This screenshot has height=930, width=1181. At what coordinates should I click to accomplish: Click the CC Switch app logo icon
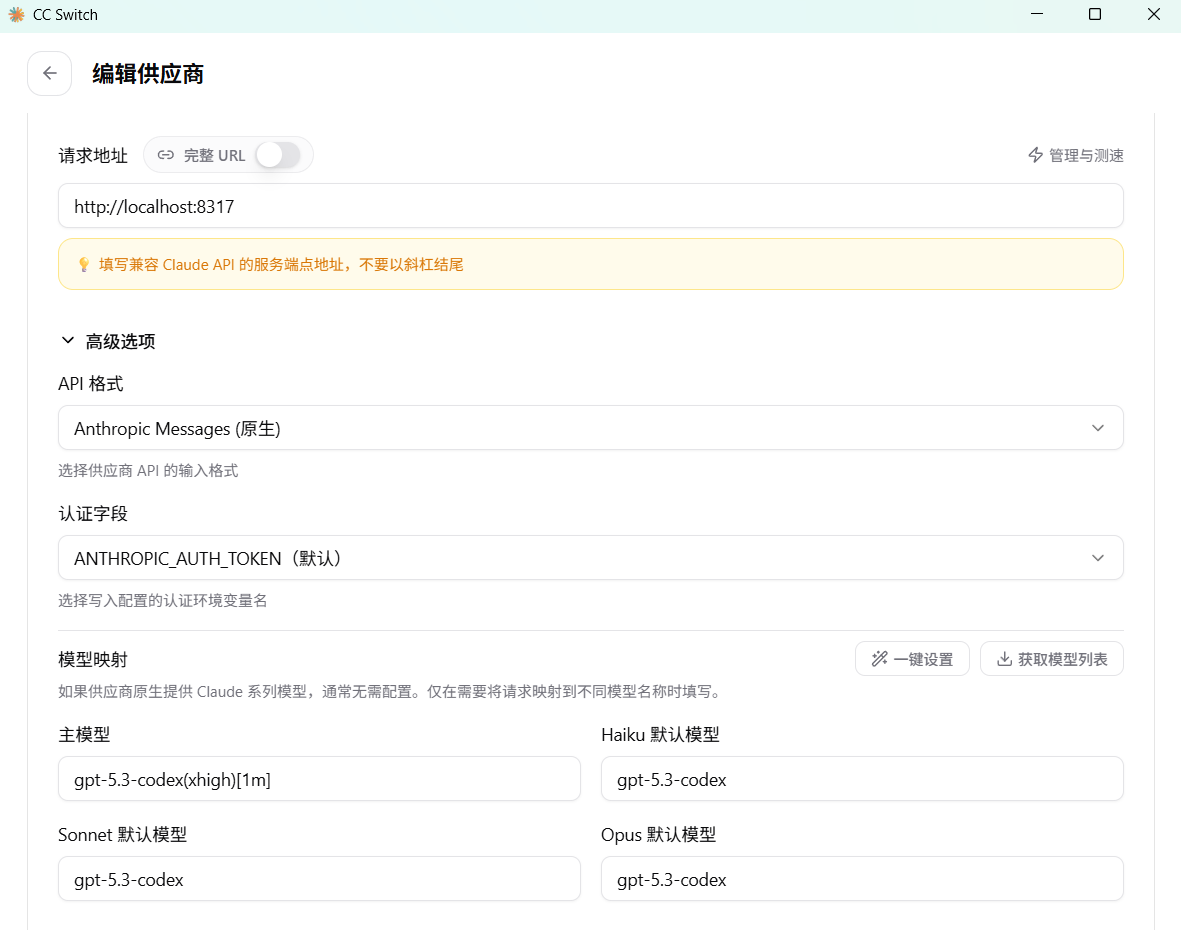pyautogui.click(x=17, y=15)
